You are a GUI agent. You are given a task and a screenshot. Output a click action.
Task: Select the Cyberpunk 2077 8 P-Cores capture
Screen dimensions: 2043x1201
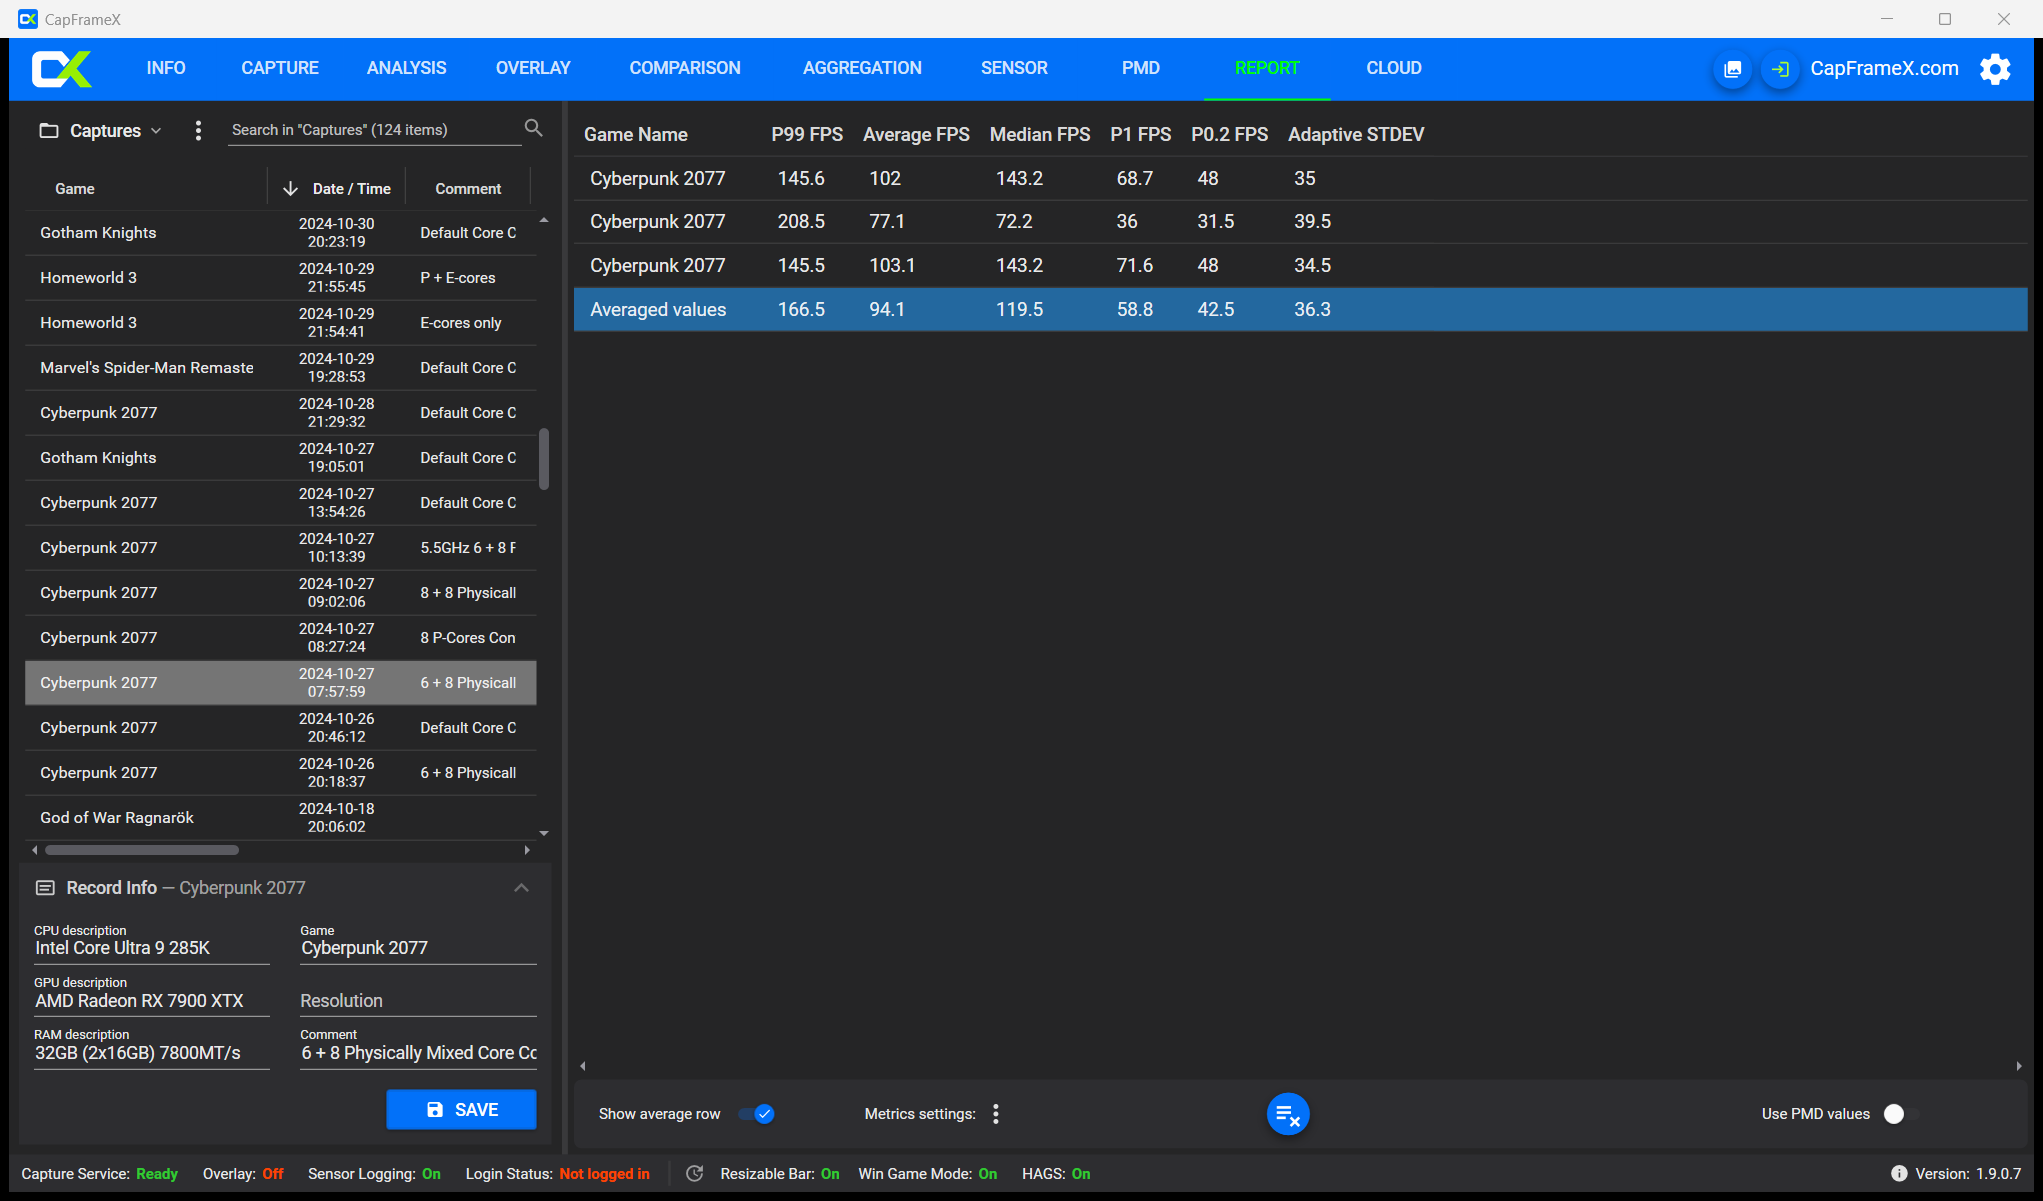(280, 638)
